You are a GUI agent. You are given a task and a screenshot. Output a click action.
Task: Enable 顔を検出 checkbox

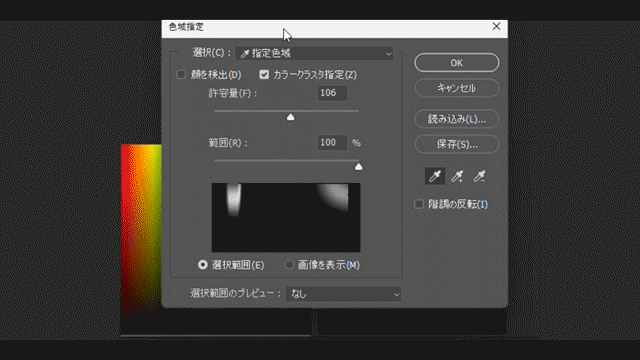tap(181, 75)
